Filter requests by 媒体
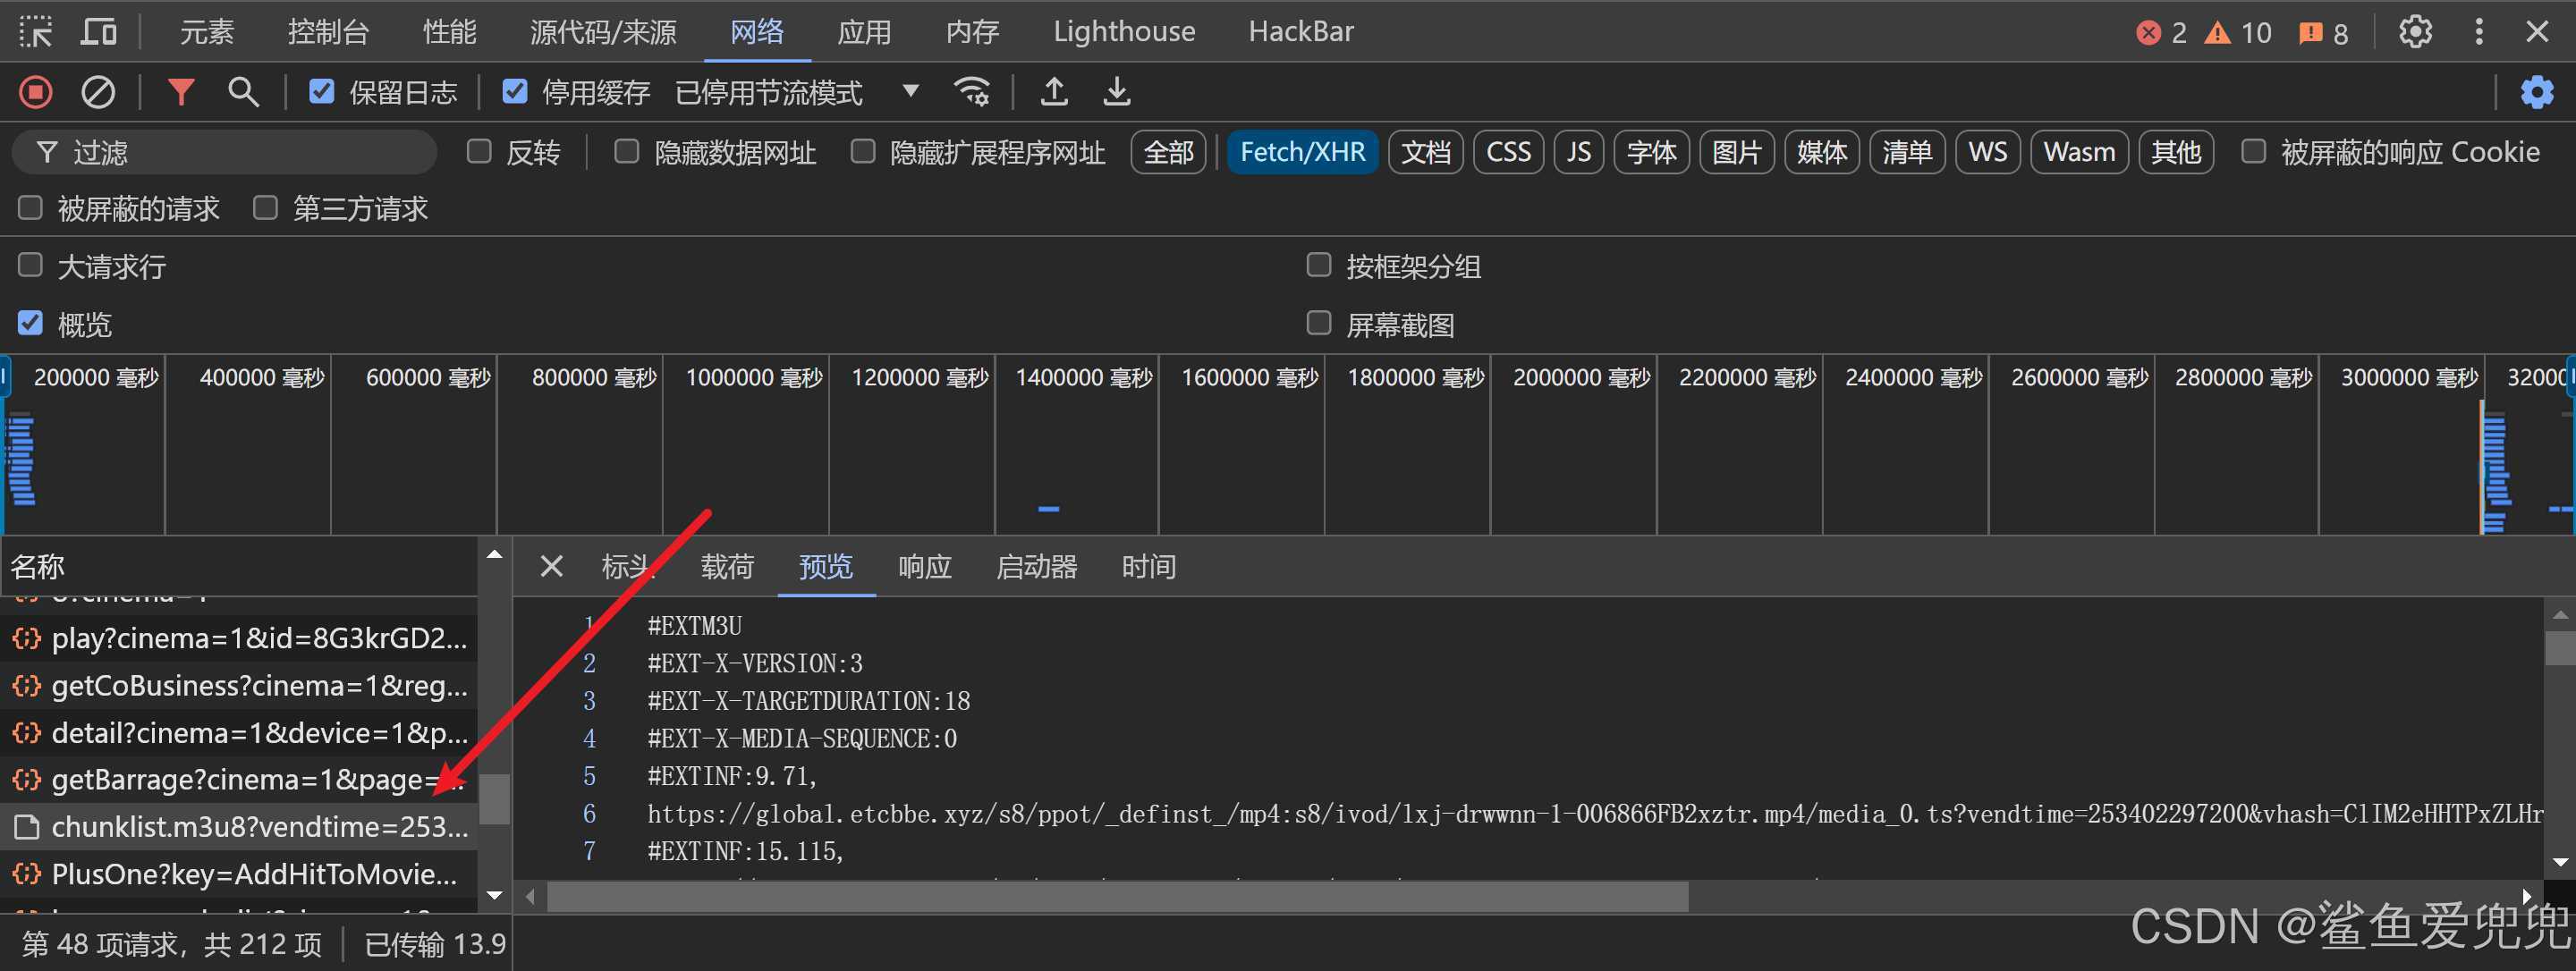This screenshot has width=2576, height=971. [x=1822, y=152]
